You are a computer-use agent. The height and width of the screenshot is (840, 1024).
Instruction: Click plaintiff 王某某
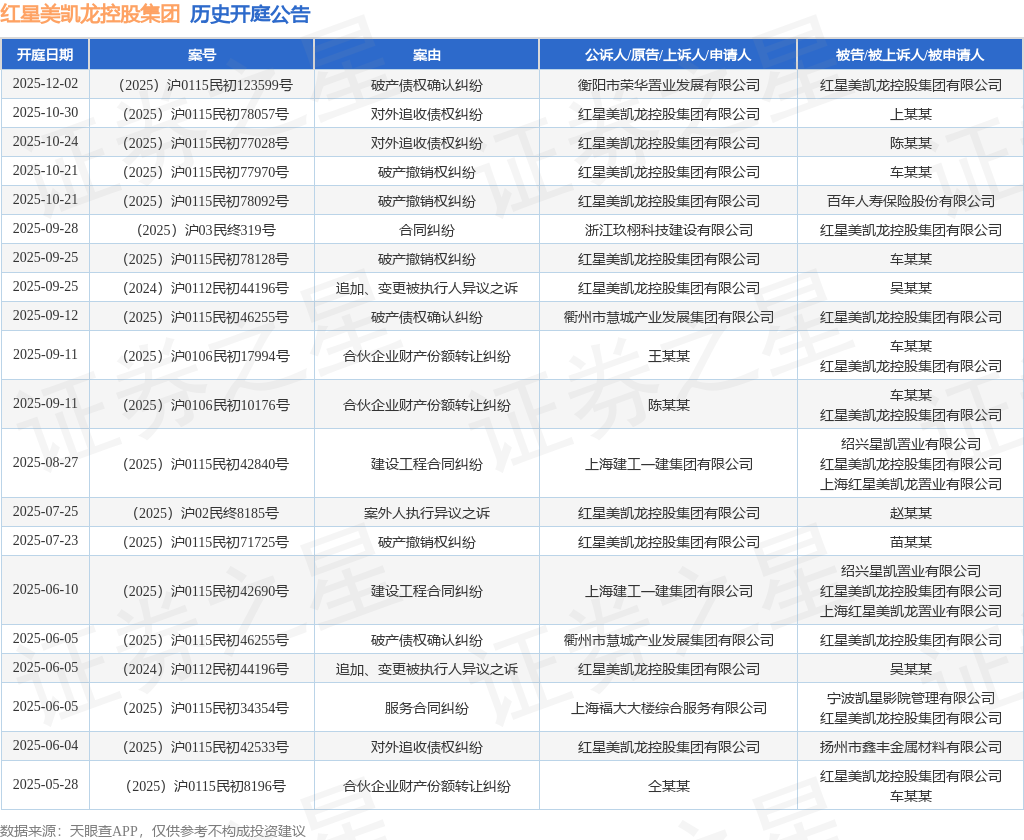668,356
